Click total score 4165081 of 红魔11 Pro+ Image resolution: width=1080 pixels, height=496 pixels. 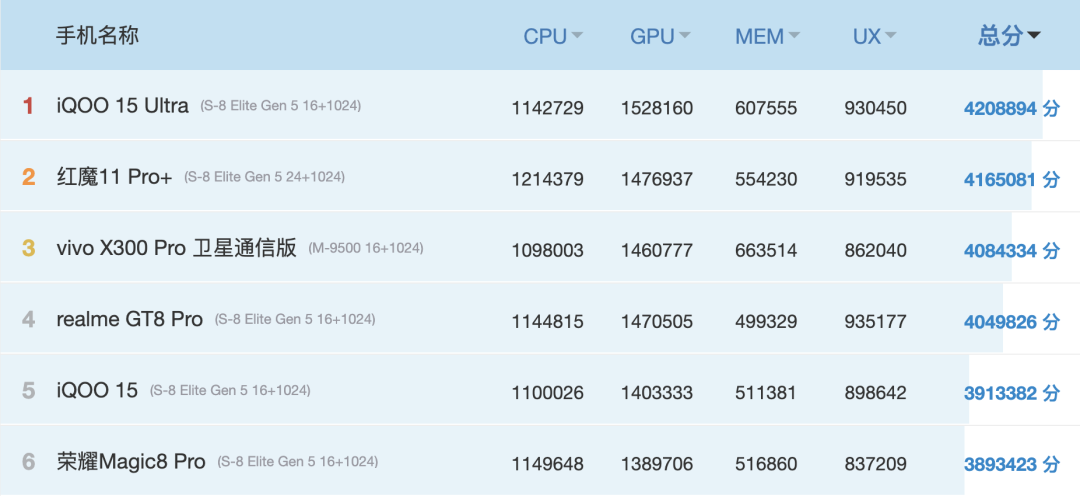click(1000, 180)
